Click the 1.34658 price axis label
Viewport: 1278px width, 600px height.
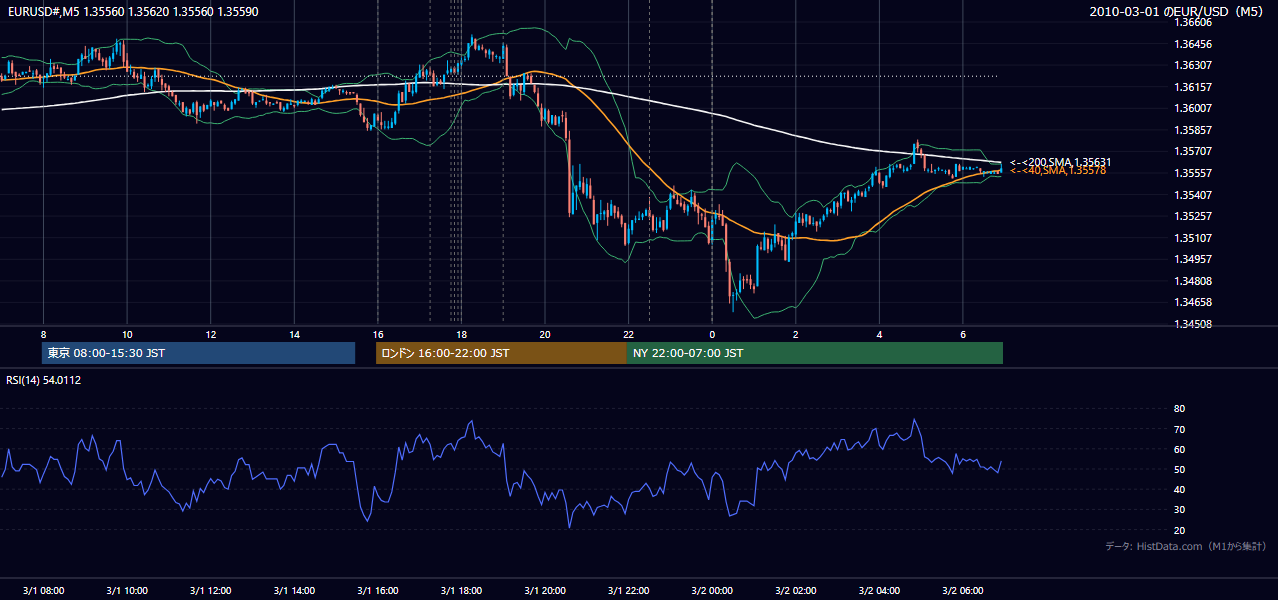click(x=1194, y=302)
